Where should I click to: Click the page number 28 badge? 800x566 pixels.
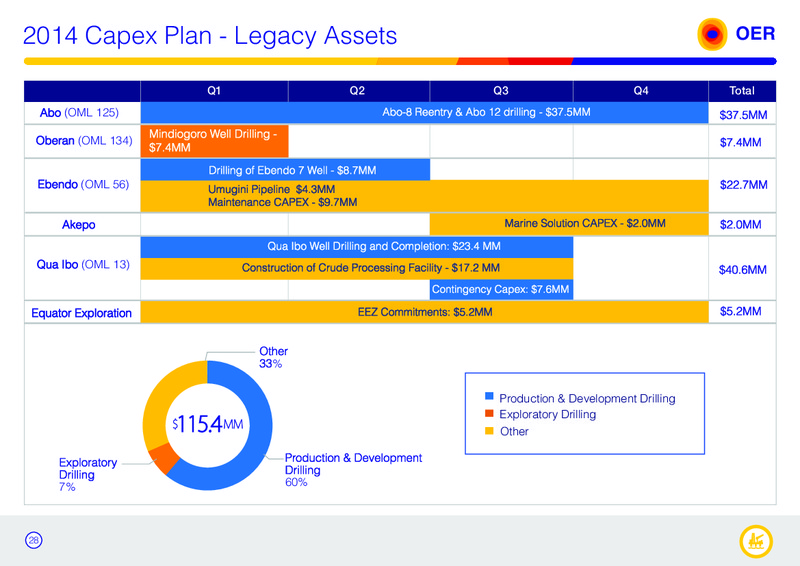point(34,540)
